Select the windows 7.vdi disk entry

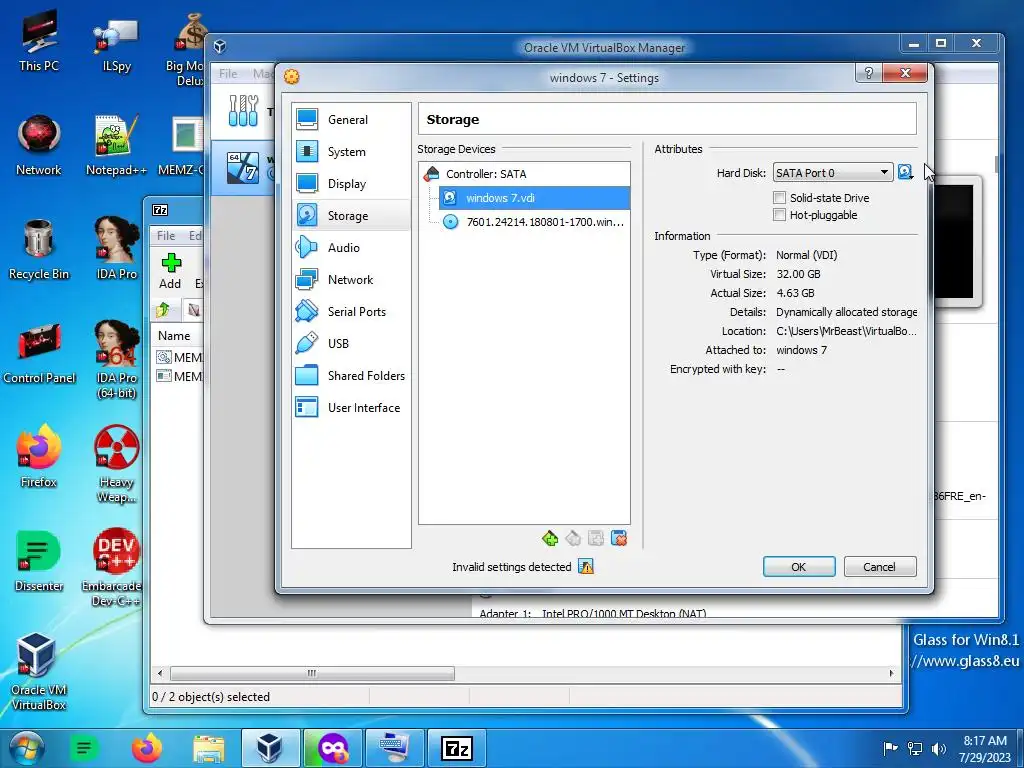click(x=534, y=198)
